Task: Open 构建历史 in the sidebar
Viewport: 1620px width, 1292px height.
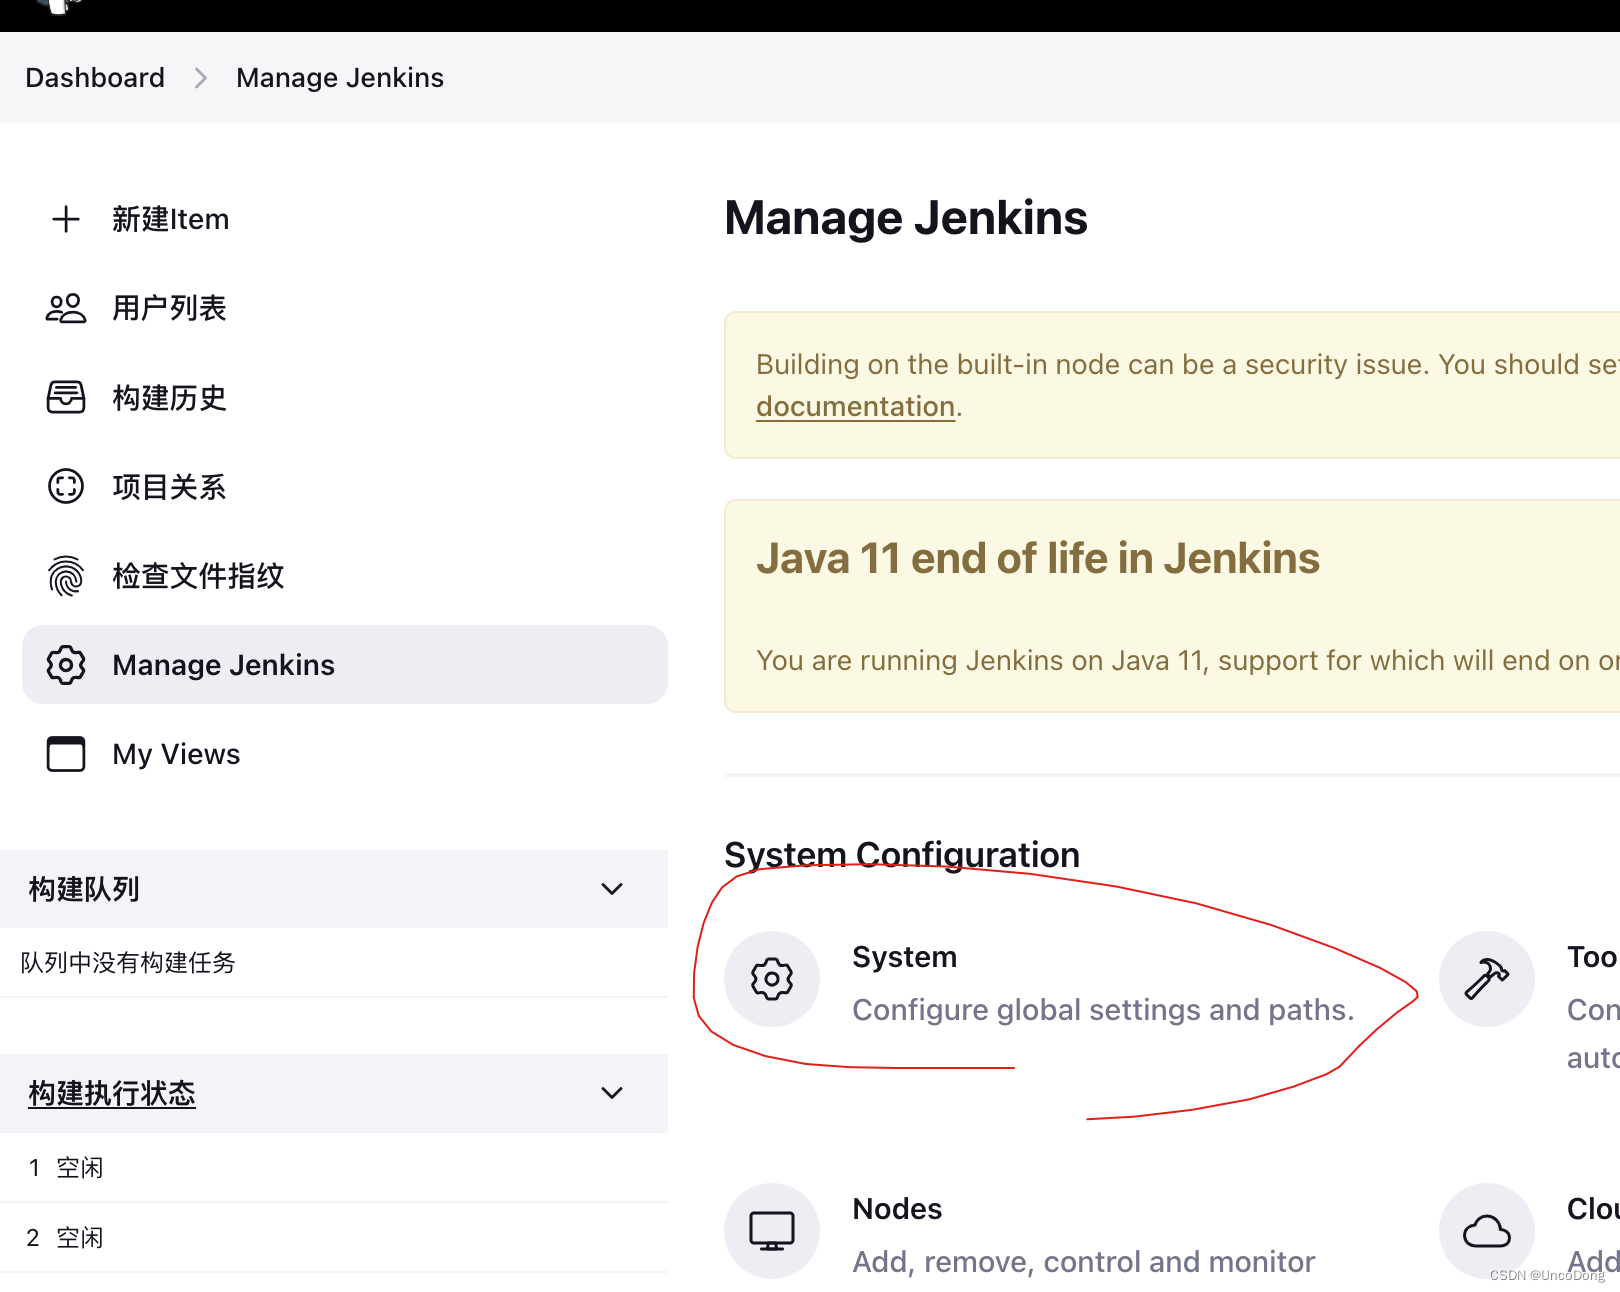Action: click(344, 397)
